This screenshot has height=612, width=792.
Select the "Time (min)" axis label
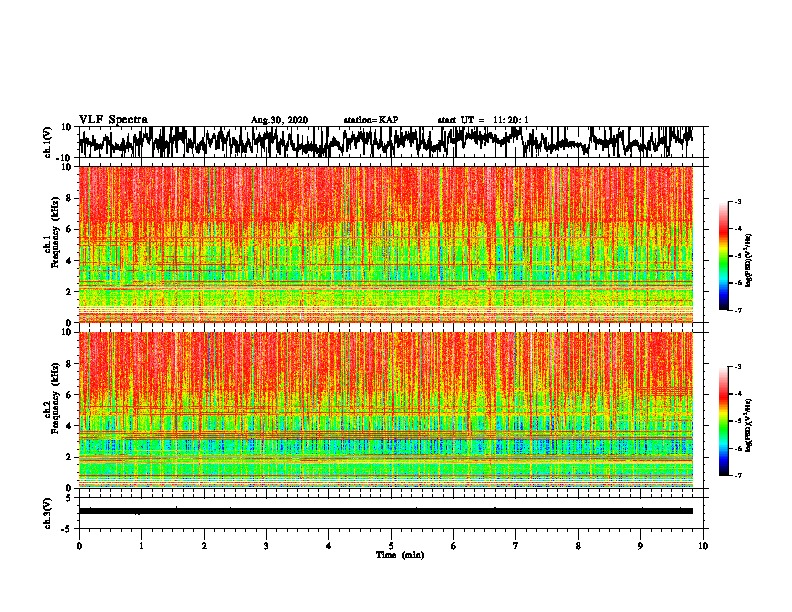pos(400,555)
